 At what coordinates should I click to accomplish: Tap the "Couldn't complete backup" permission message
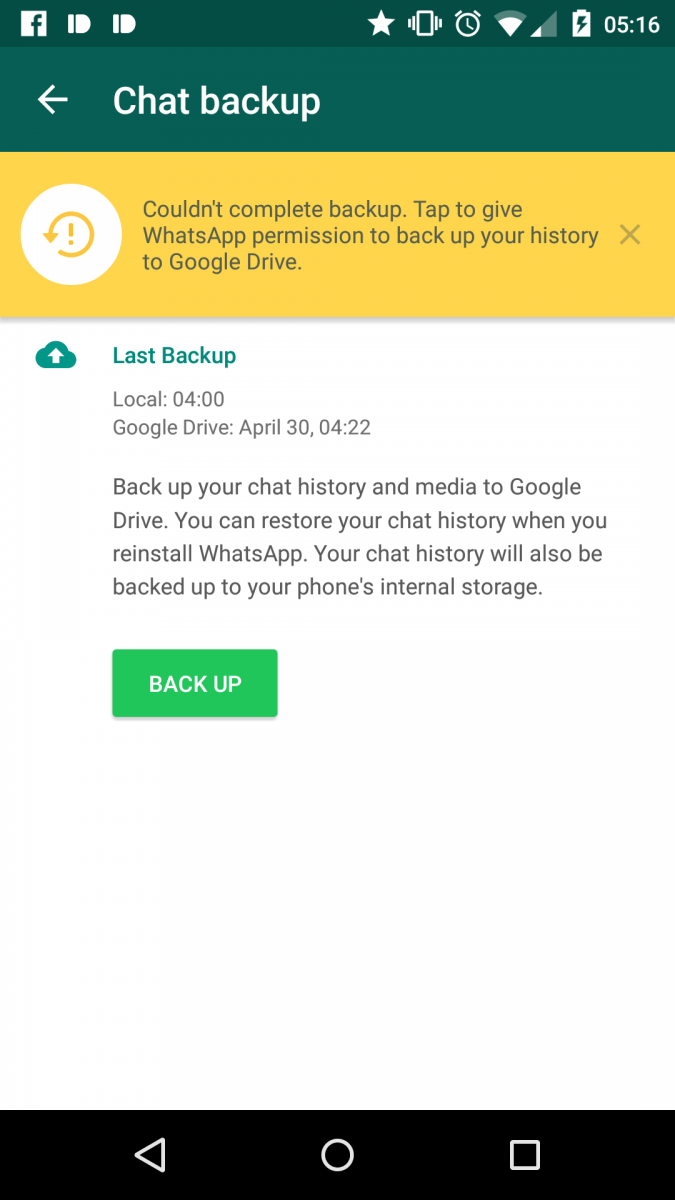coord(370,235)
